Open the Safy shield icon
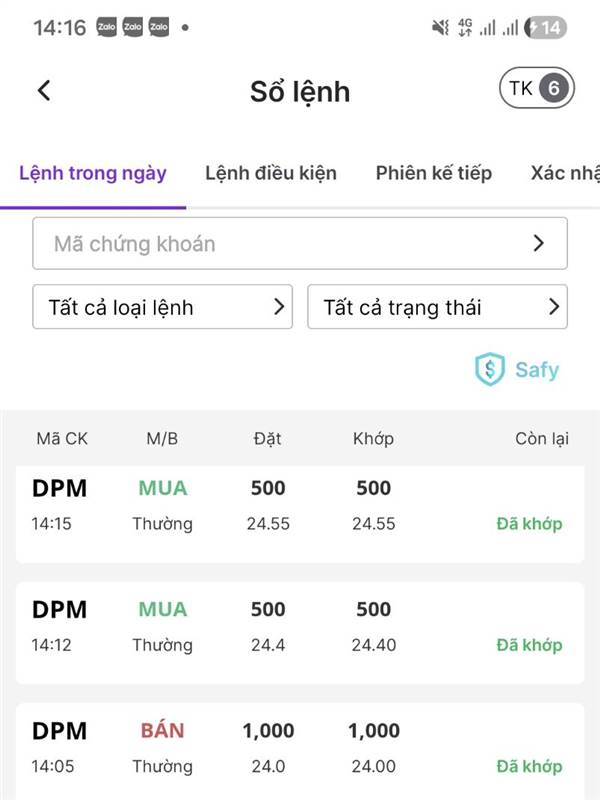600x800 pixels. [x=490, y=369]
